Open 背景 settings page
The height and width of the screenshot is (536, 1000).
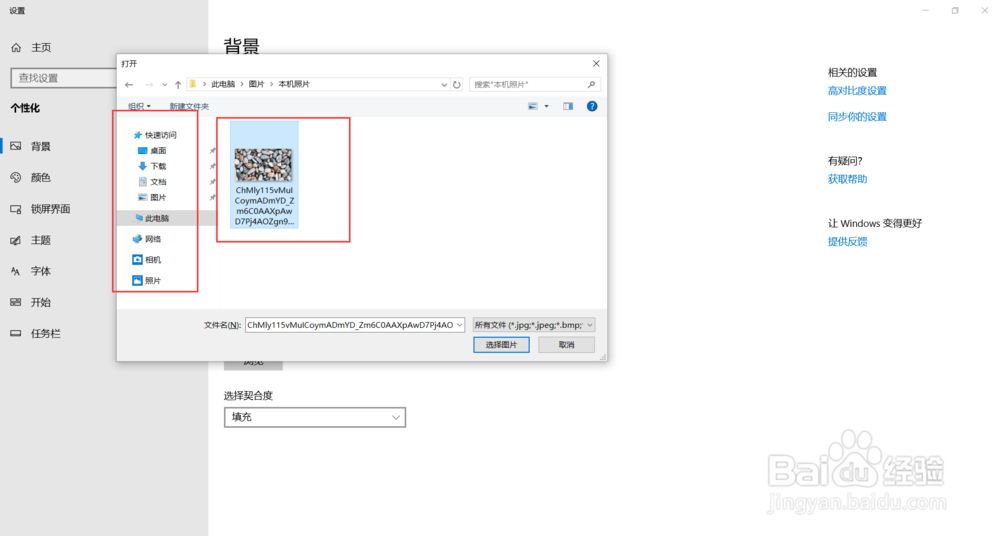(x=41, y=146)
